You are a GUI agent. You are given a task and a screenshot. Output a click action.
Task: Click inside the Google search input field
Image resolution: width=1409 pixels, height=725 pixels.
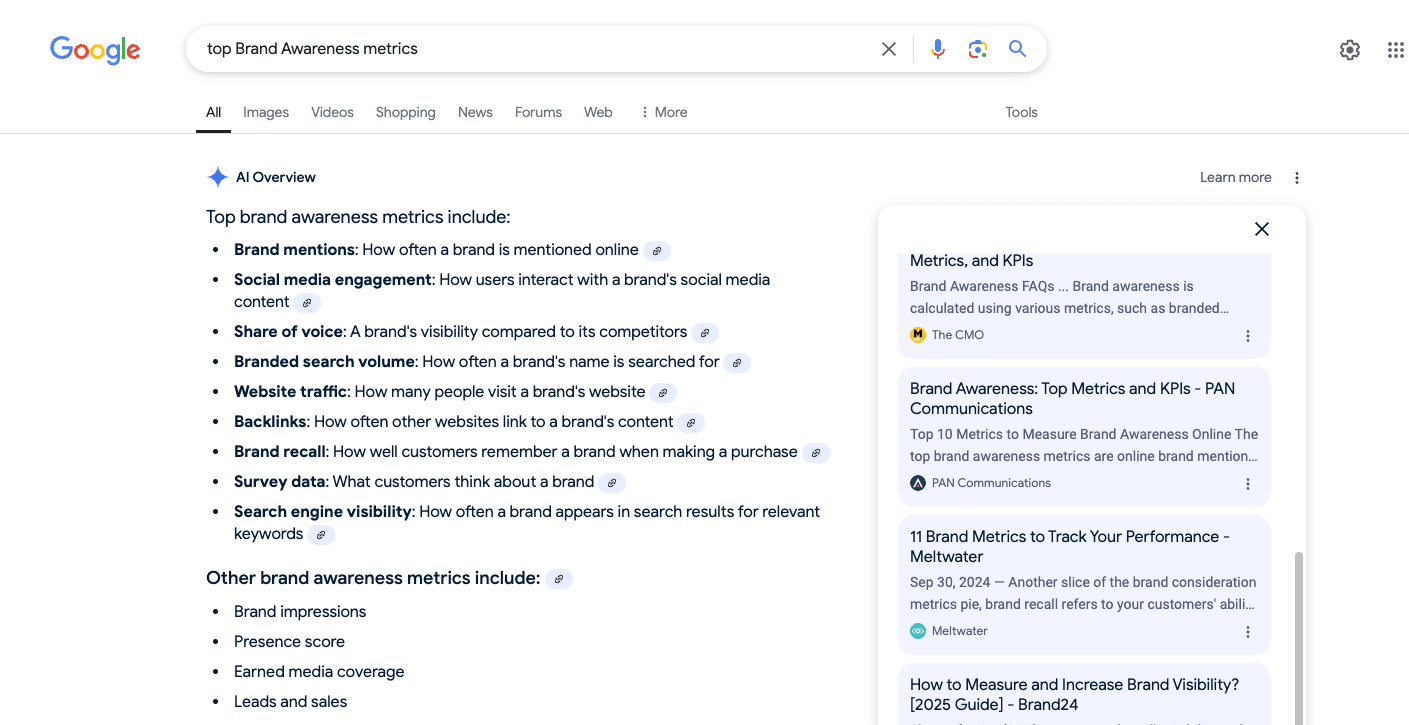coord(530,49)
